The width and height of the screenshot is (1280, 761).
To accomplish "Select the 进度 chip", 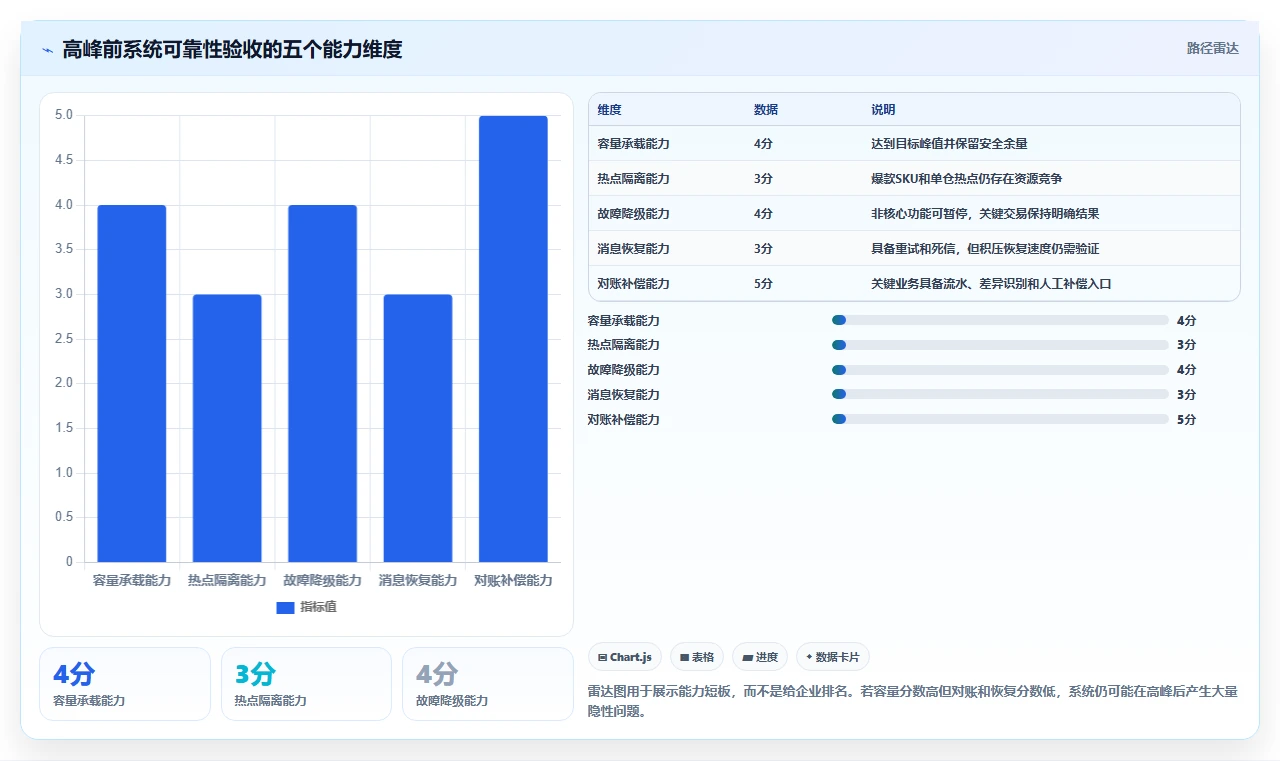I will tap(760, 657).
